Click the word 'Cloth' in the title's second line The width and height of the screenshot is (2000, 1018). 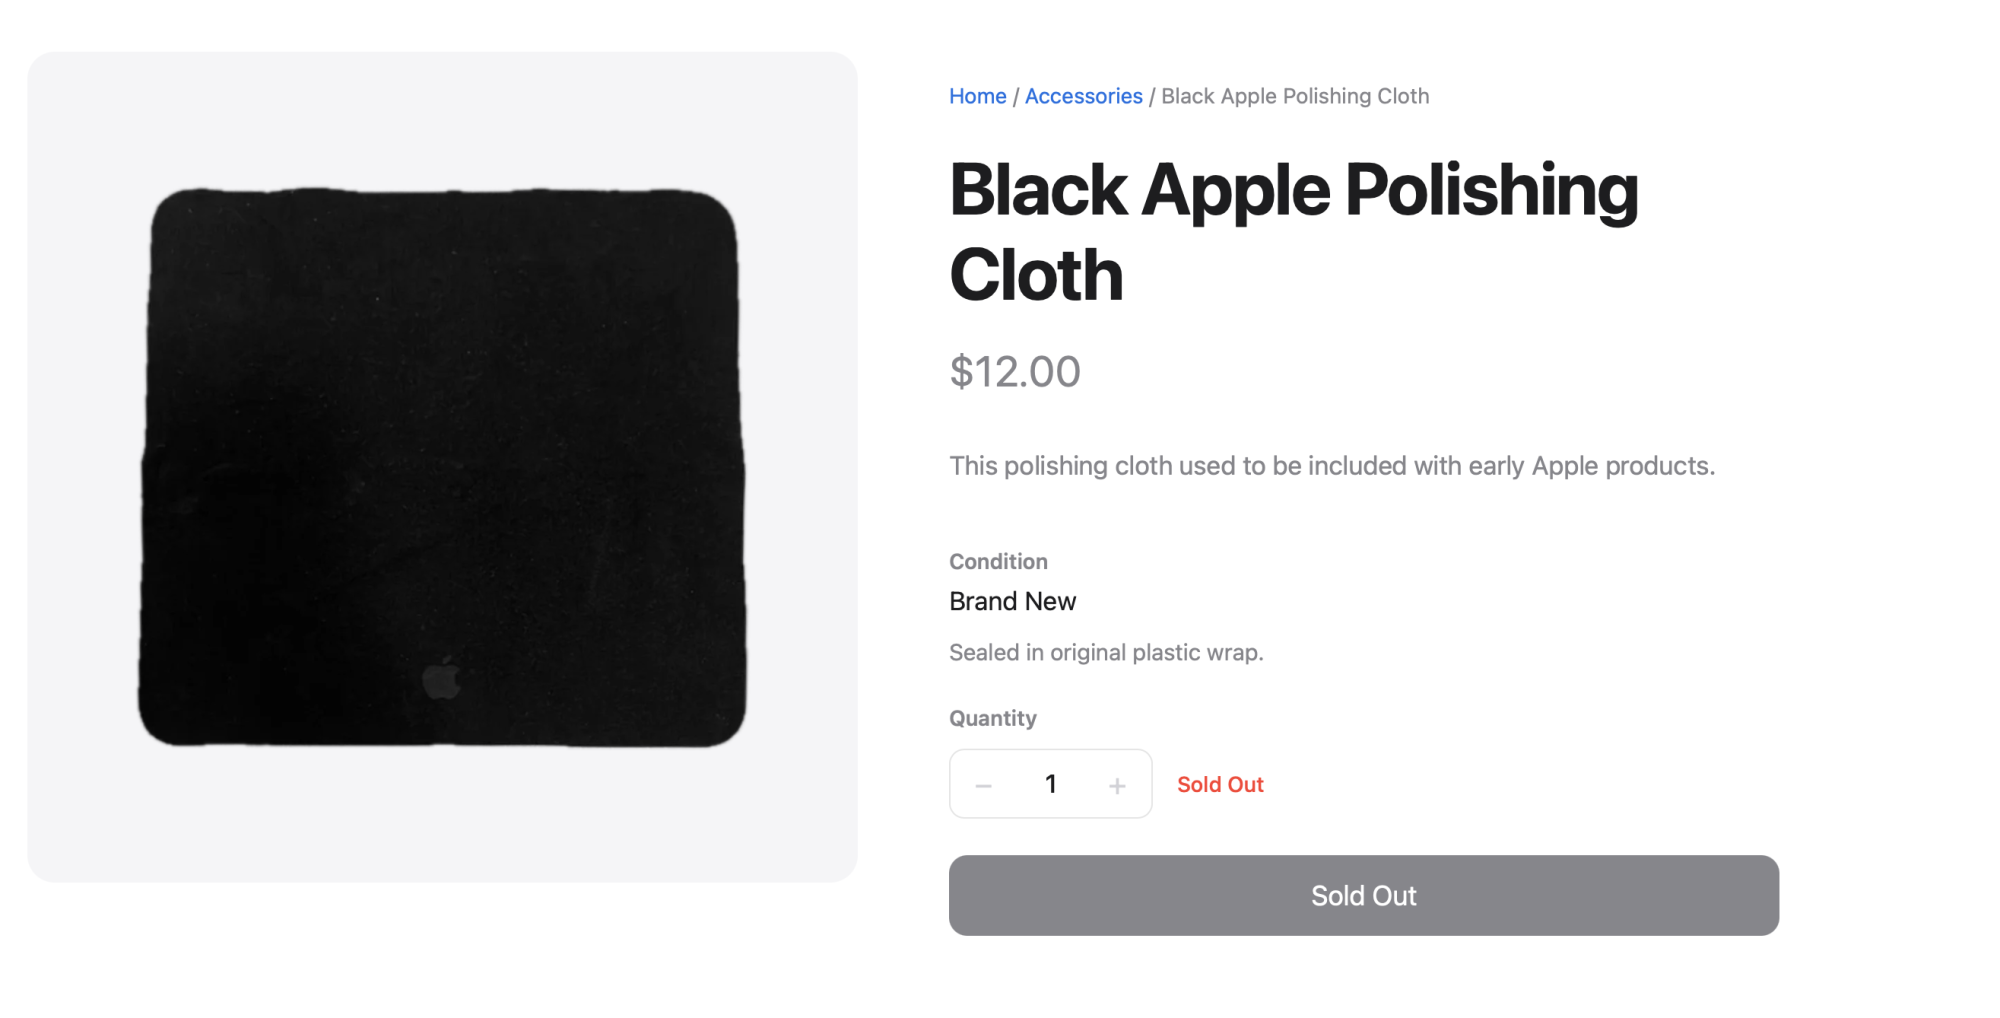[x=1036, y=275]
